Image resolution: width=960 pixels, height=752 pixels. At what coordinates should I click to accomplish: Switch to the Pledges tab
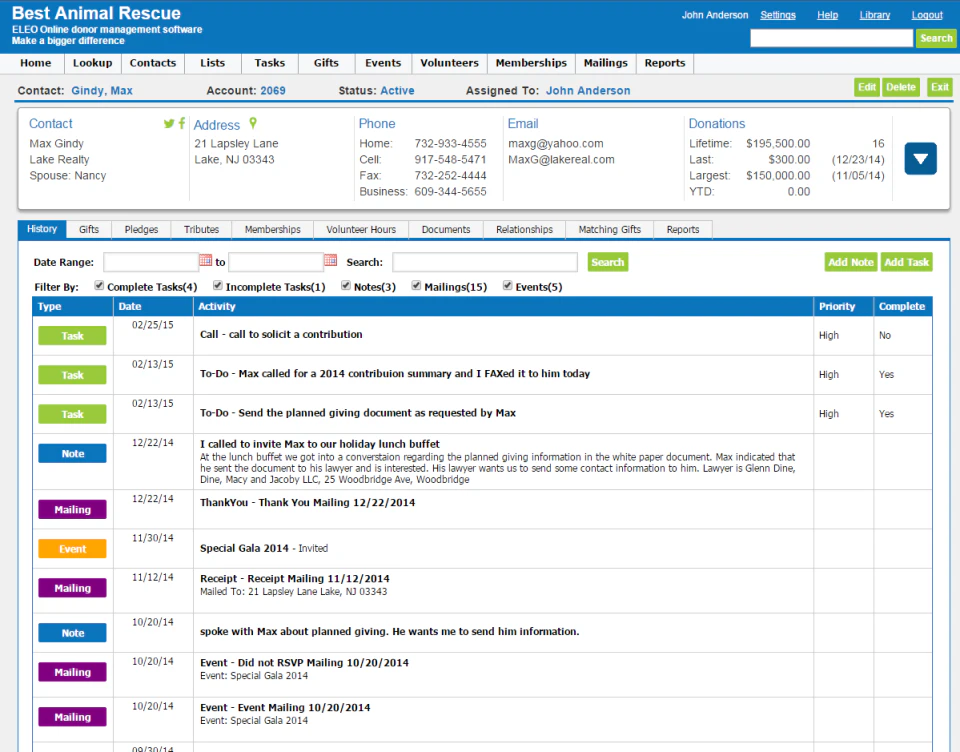point(140,229)
